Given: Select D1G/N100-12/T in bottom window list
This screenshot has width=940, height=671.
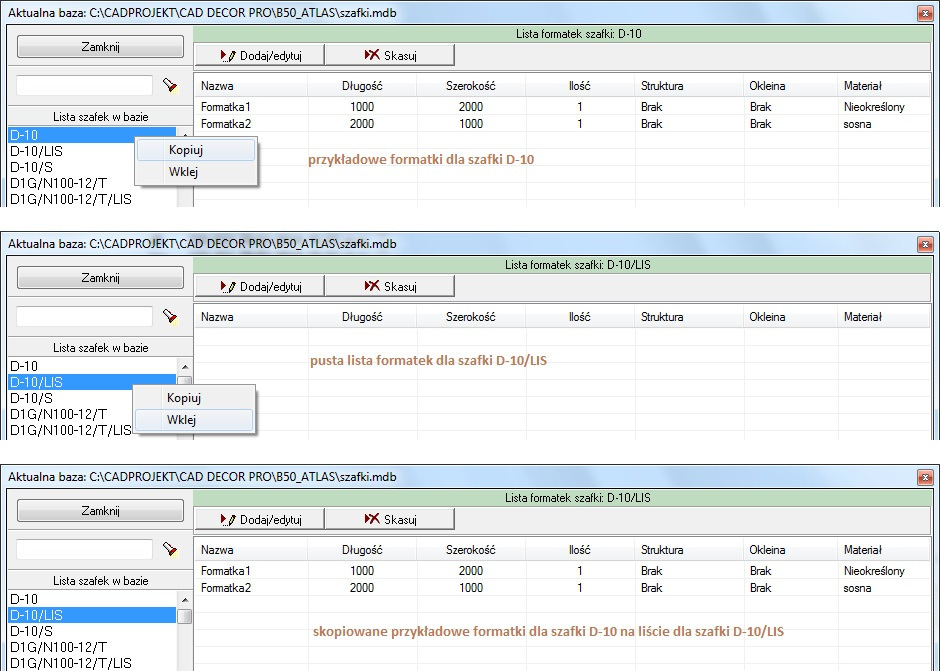Looking at the screenshot, I should (92, 648).
